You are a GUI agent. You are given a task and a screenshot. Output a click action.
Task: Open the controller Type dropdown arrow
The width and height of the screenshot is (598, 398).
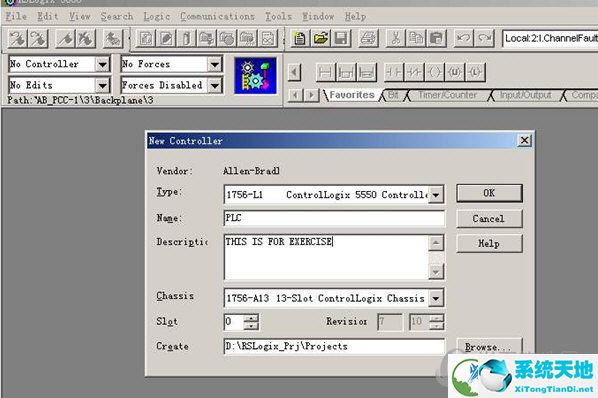pyautogui.click(x=436, y=195)
